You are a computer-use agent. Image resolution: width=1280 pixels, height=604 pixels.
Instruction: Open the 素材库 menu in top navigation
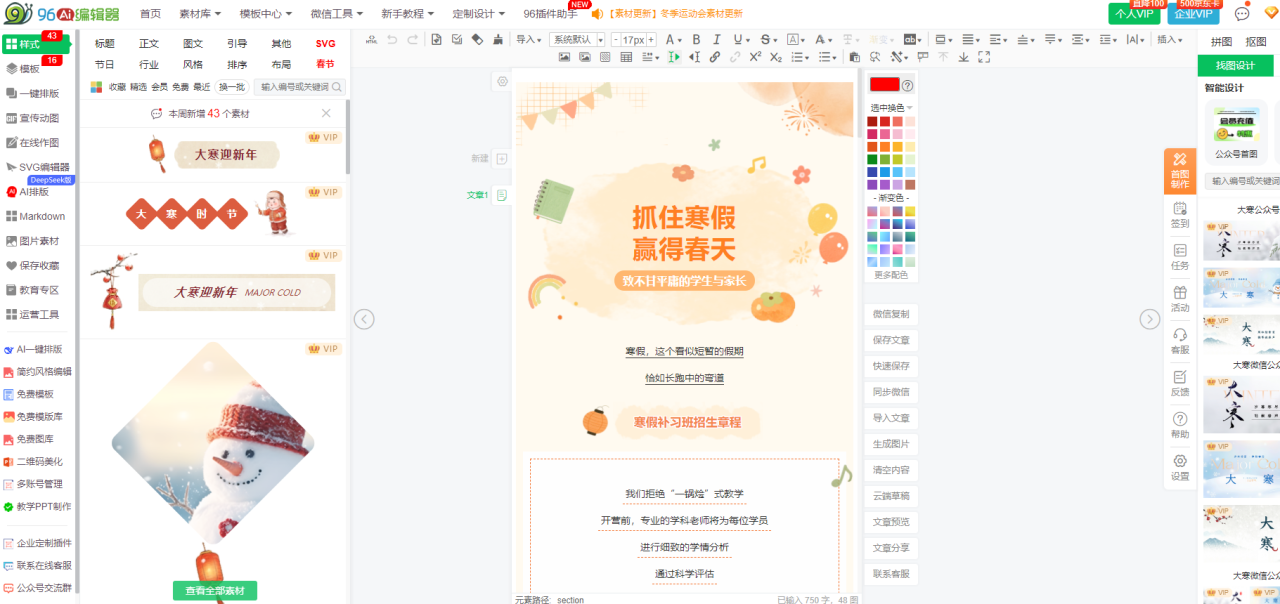(x=201, y=14)
